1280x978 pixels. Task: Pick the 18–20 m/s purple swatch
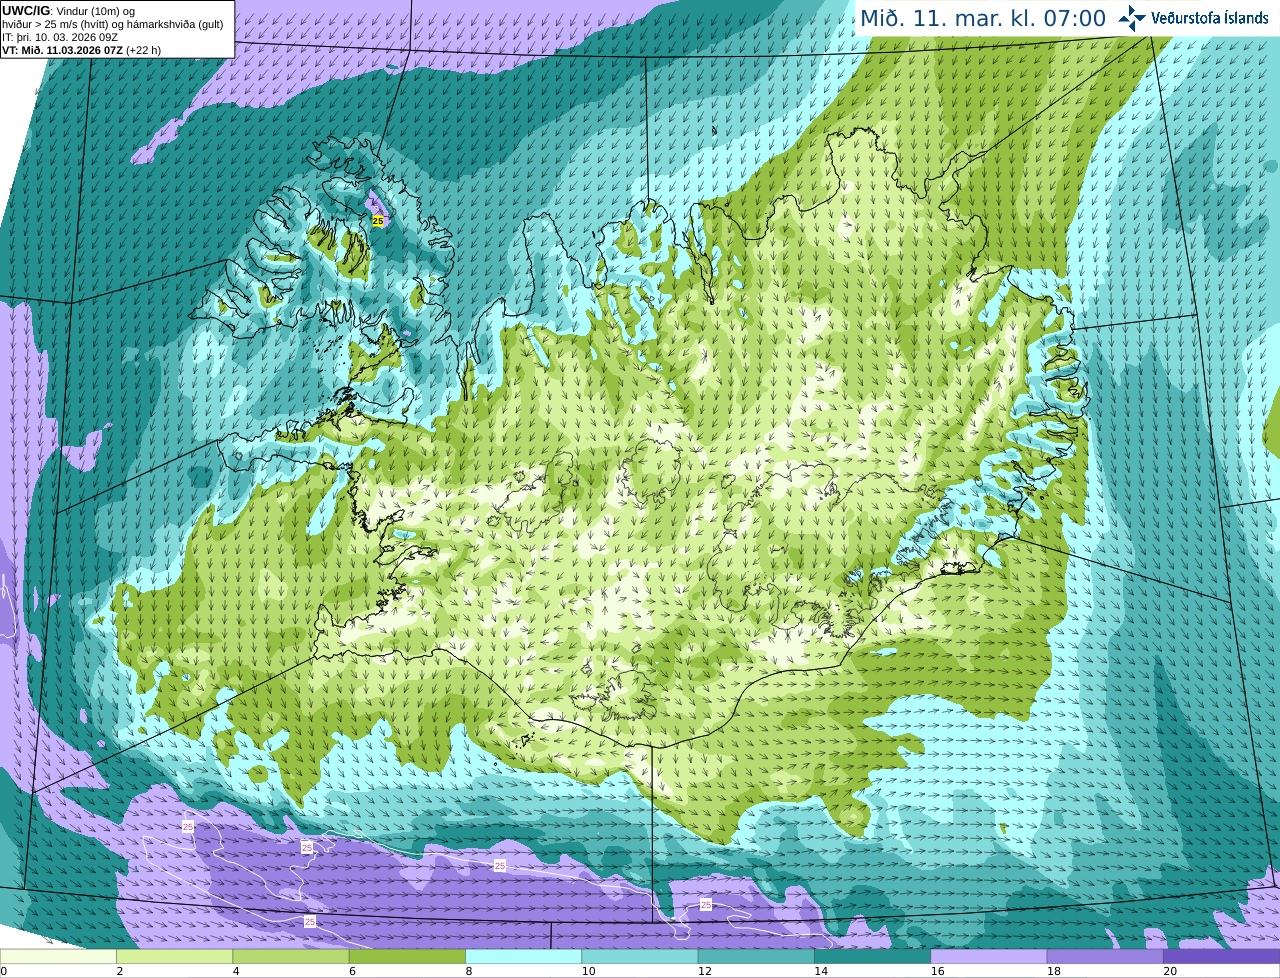tap(1105, 956)
